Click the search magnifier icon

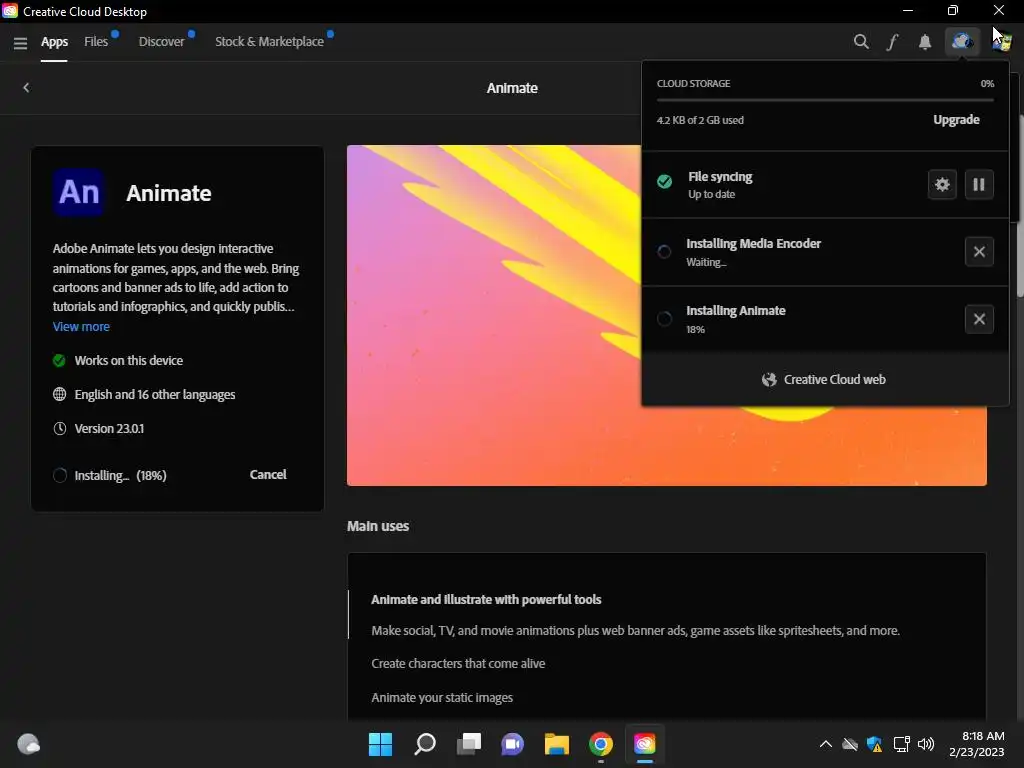861,42
